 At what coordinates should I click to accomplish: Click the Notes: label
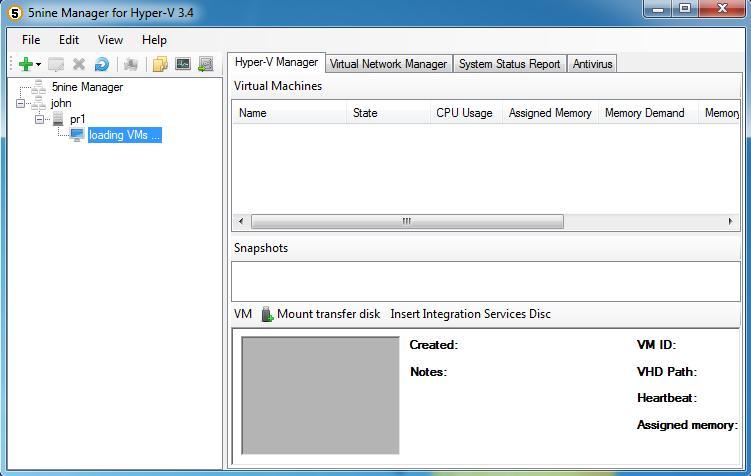[x=428, y=372]
